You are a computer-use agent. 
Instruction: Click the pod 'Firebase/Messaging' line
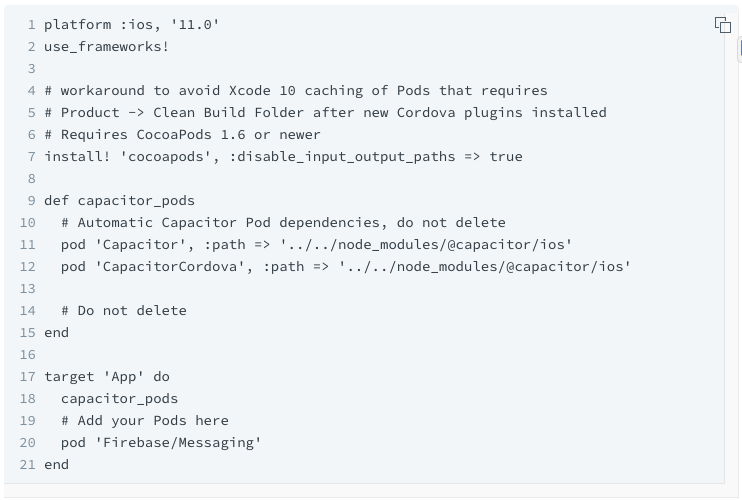click(160, 442)
